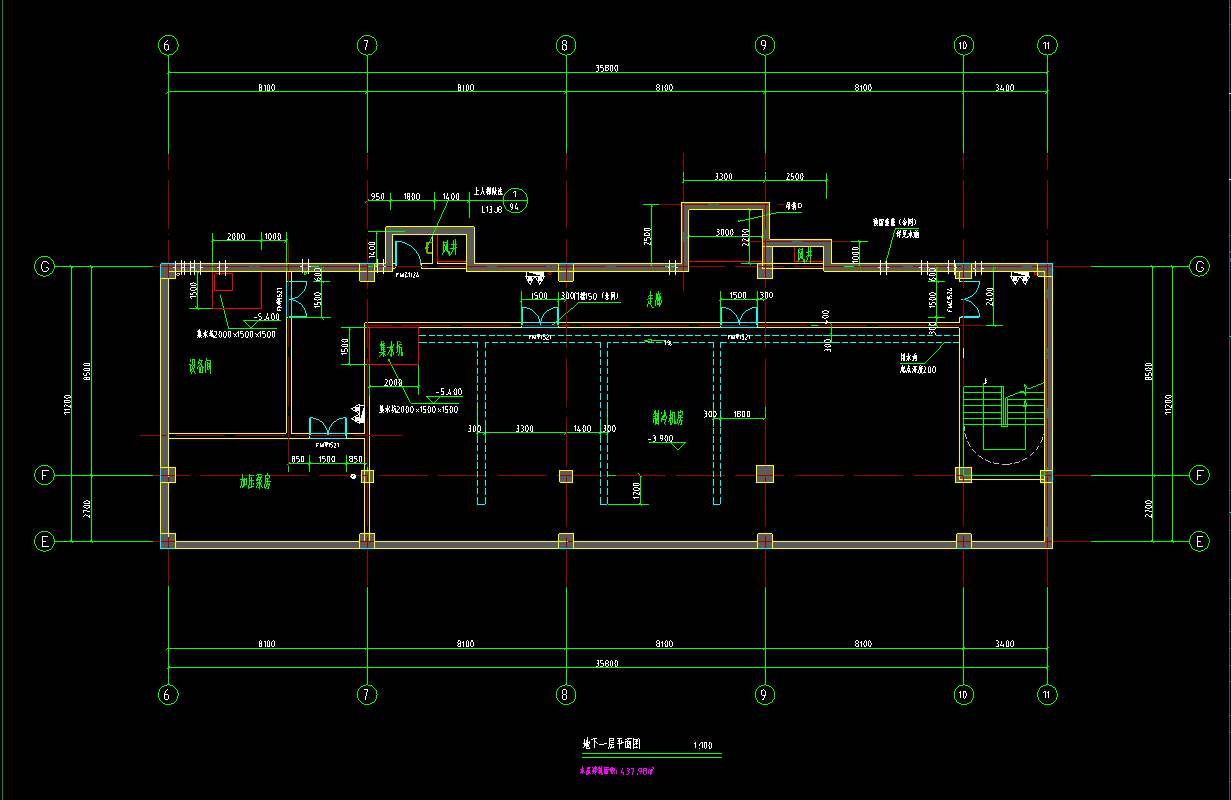The image size is (1231, 800).
Task: Click the bottom axis bubble numbered 11
Action: 1047,694
